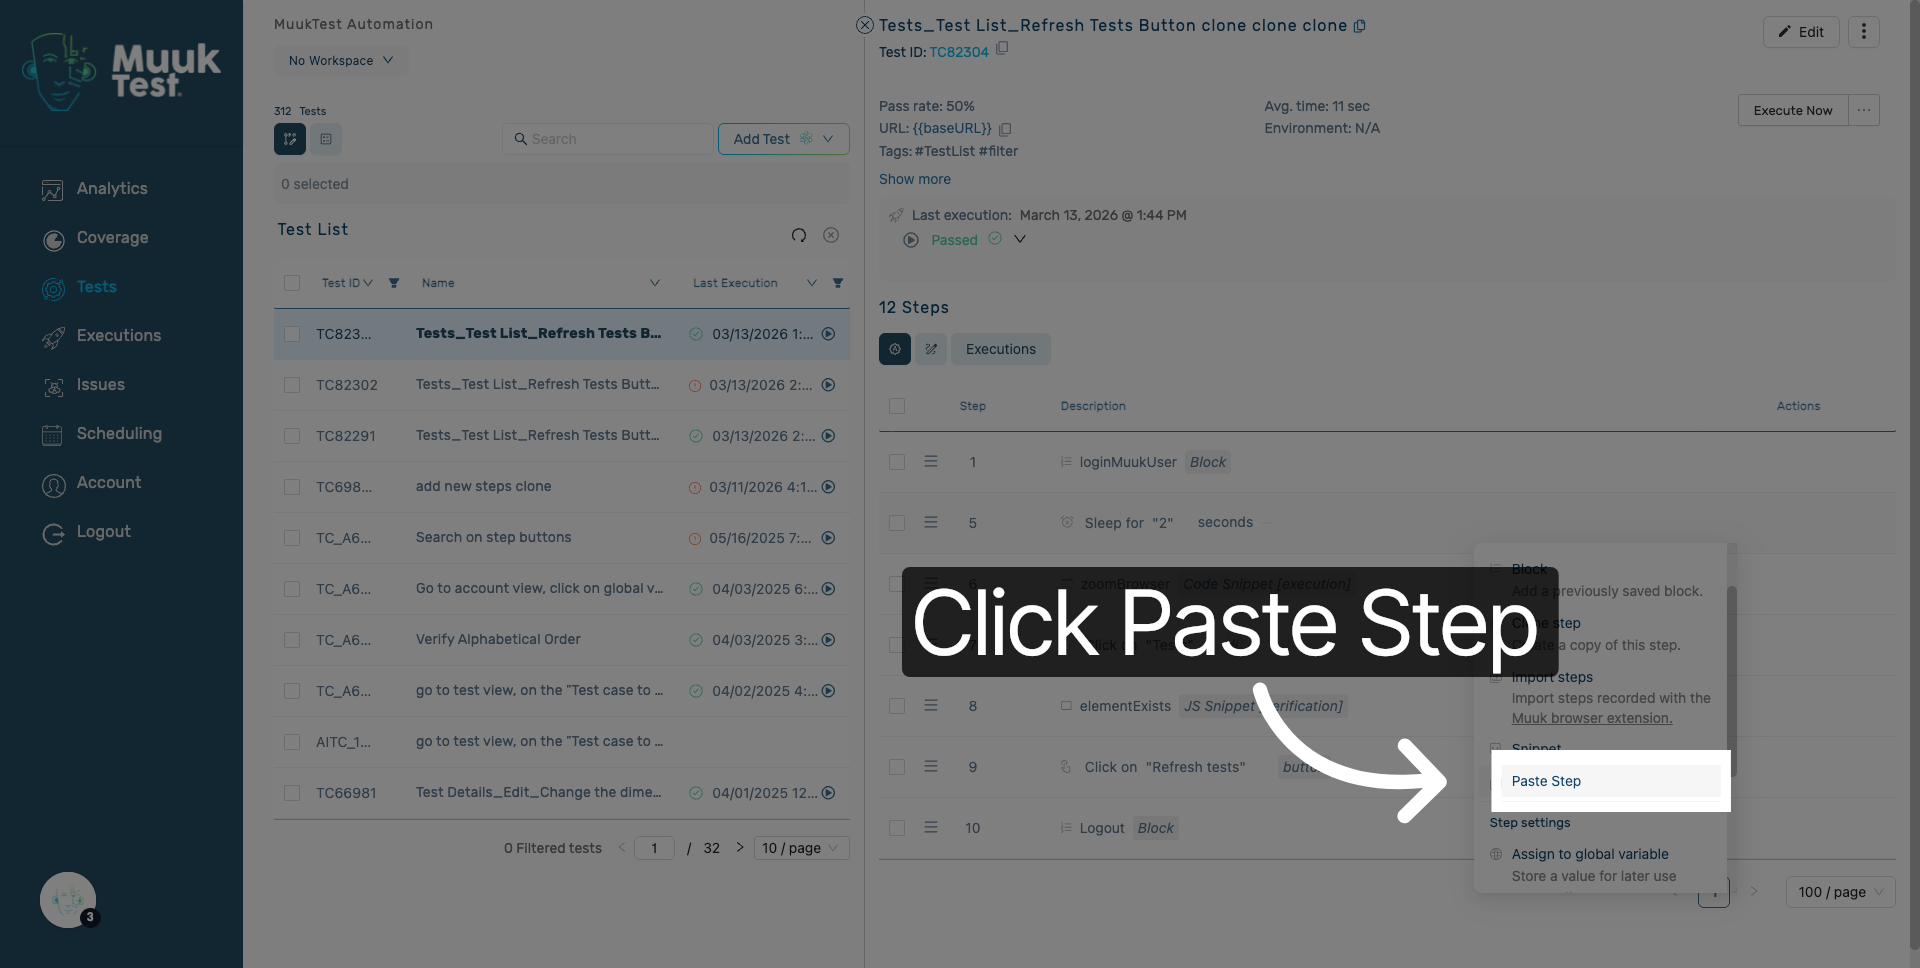
Task: Filter the Last Execution column
Action: click(838, 283)
